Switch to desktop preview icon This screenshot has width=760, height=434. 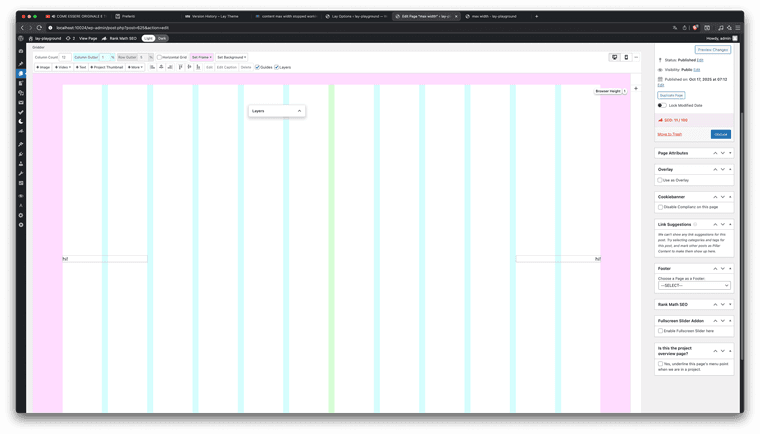[x=614, y=57]
